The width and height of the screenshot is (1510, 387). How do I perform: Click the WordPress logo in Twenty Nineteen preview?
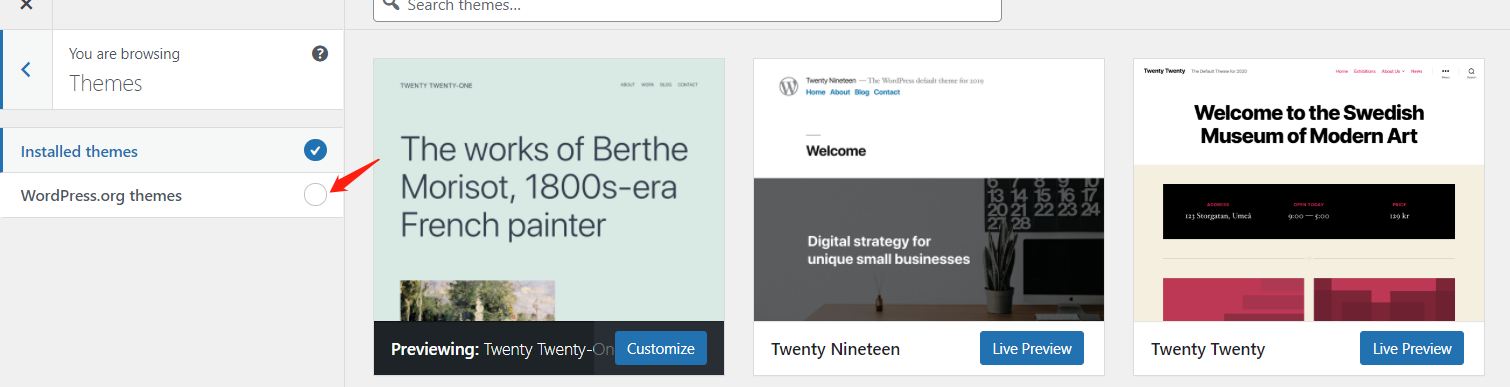pyautogui.click(x=788, y=86)
